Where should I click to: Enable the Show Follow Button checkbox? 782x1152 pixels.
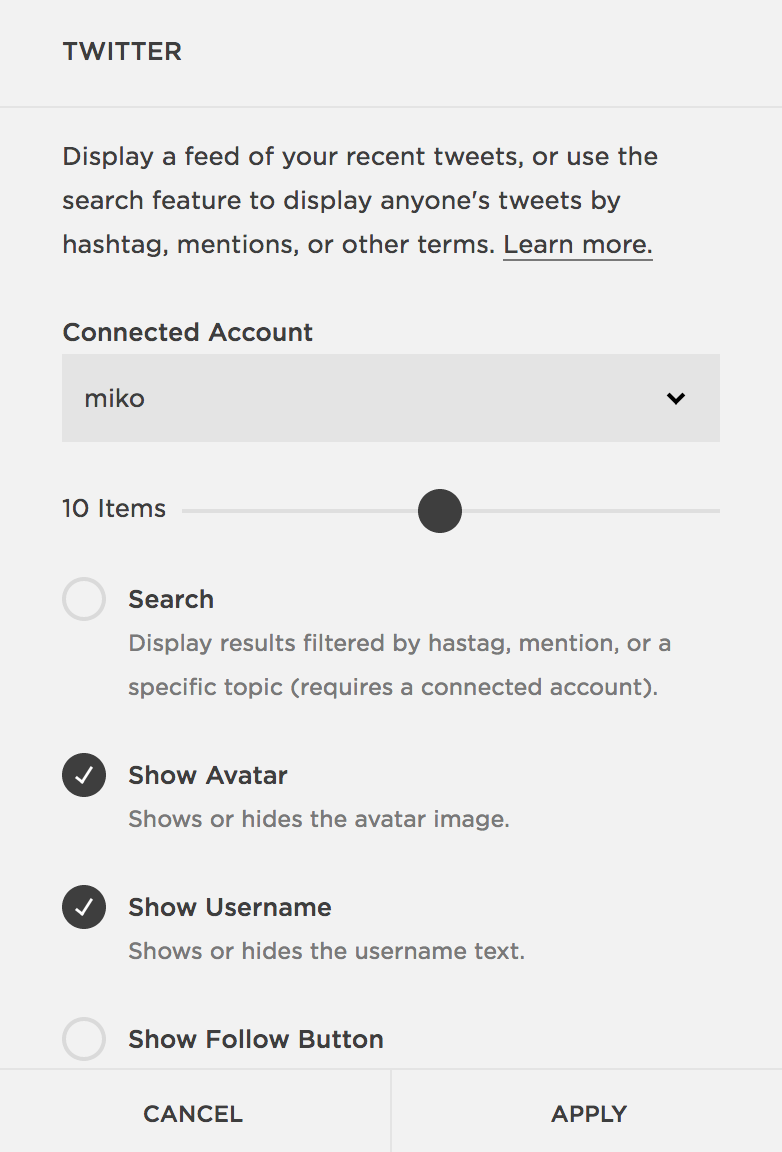84,1039
